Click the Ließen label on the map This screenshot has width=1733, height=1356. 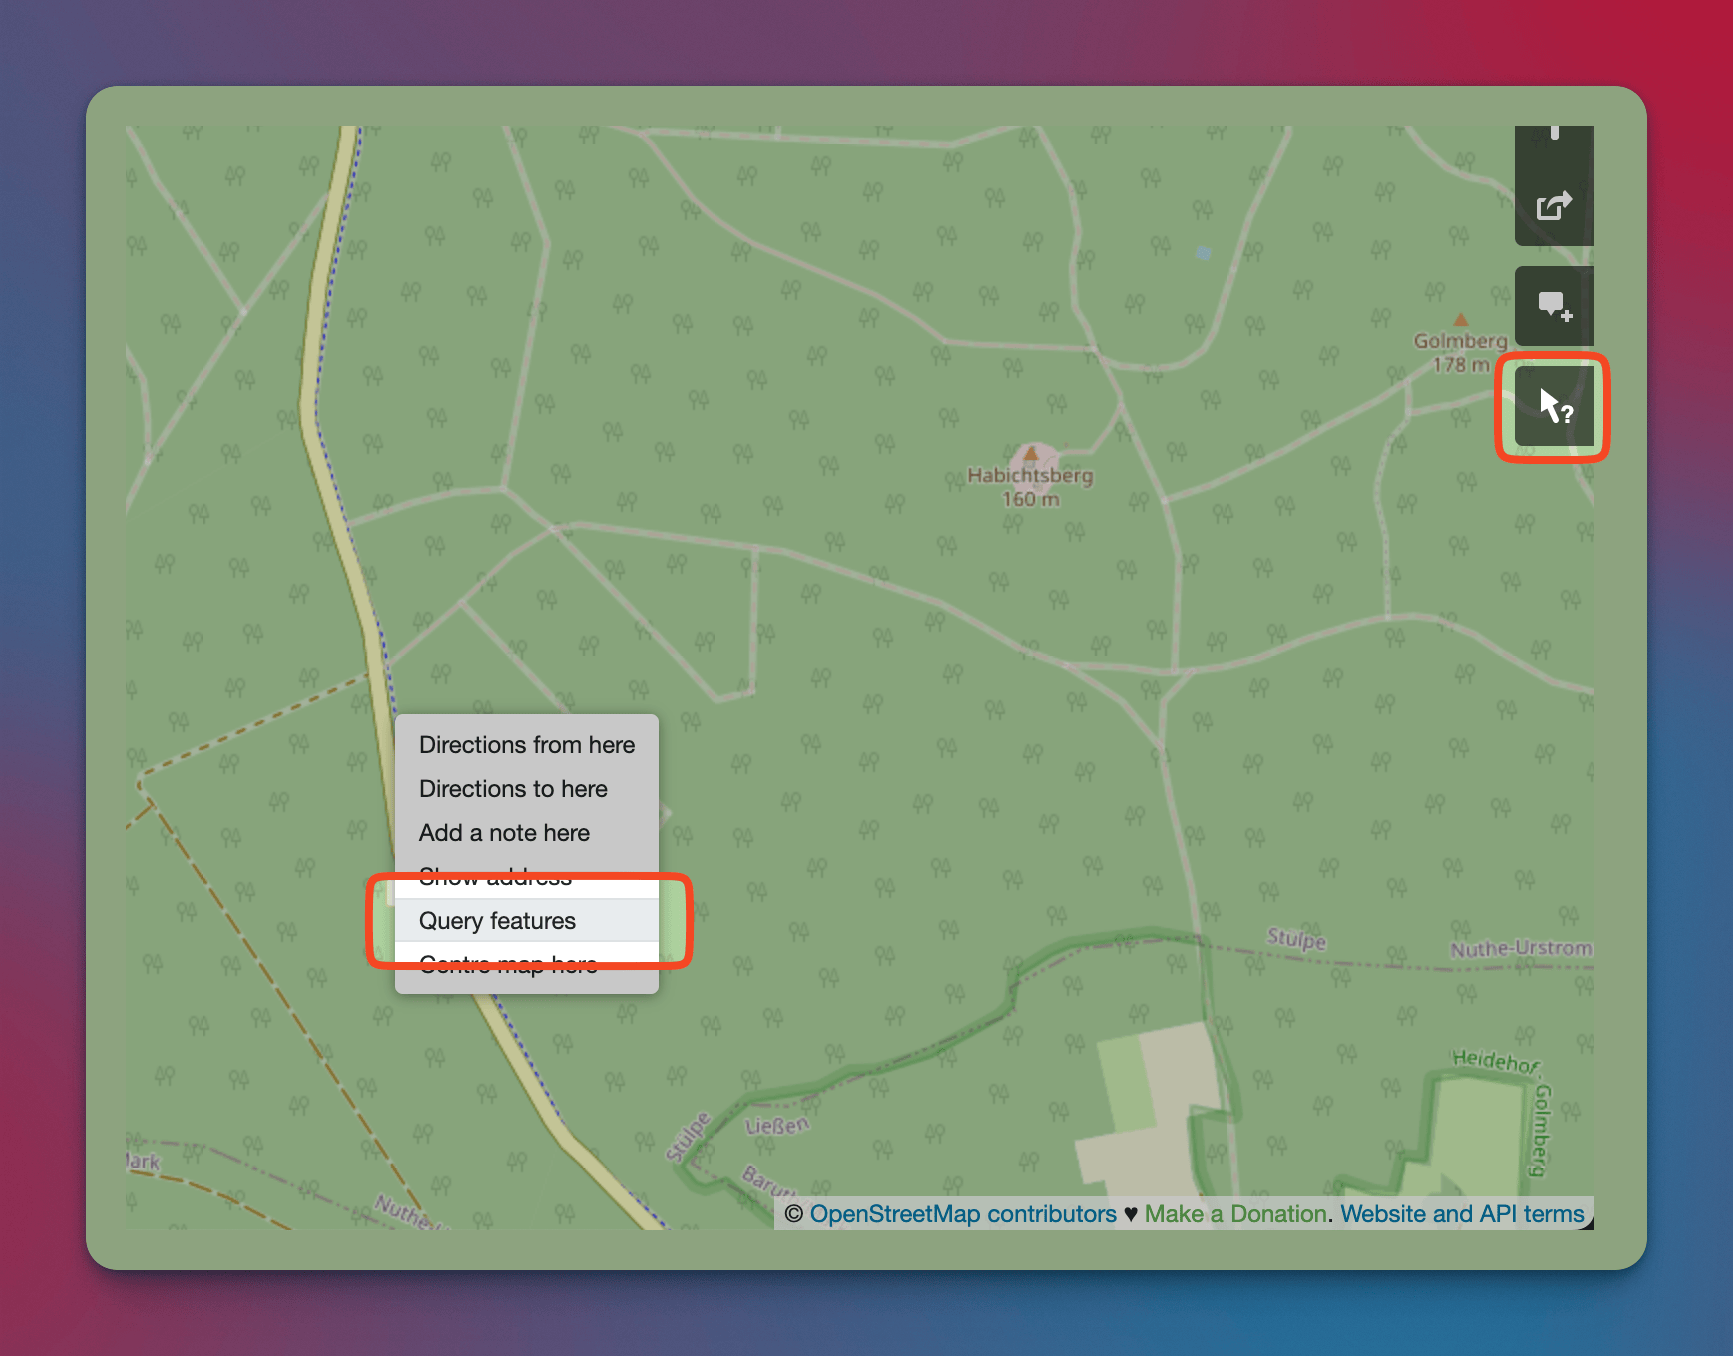777,1126
